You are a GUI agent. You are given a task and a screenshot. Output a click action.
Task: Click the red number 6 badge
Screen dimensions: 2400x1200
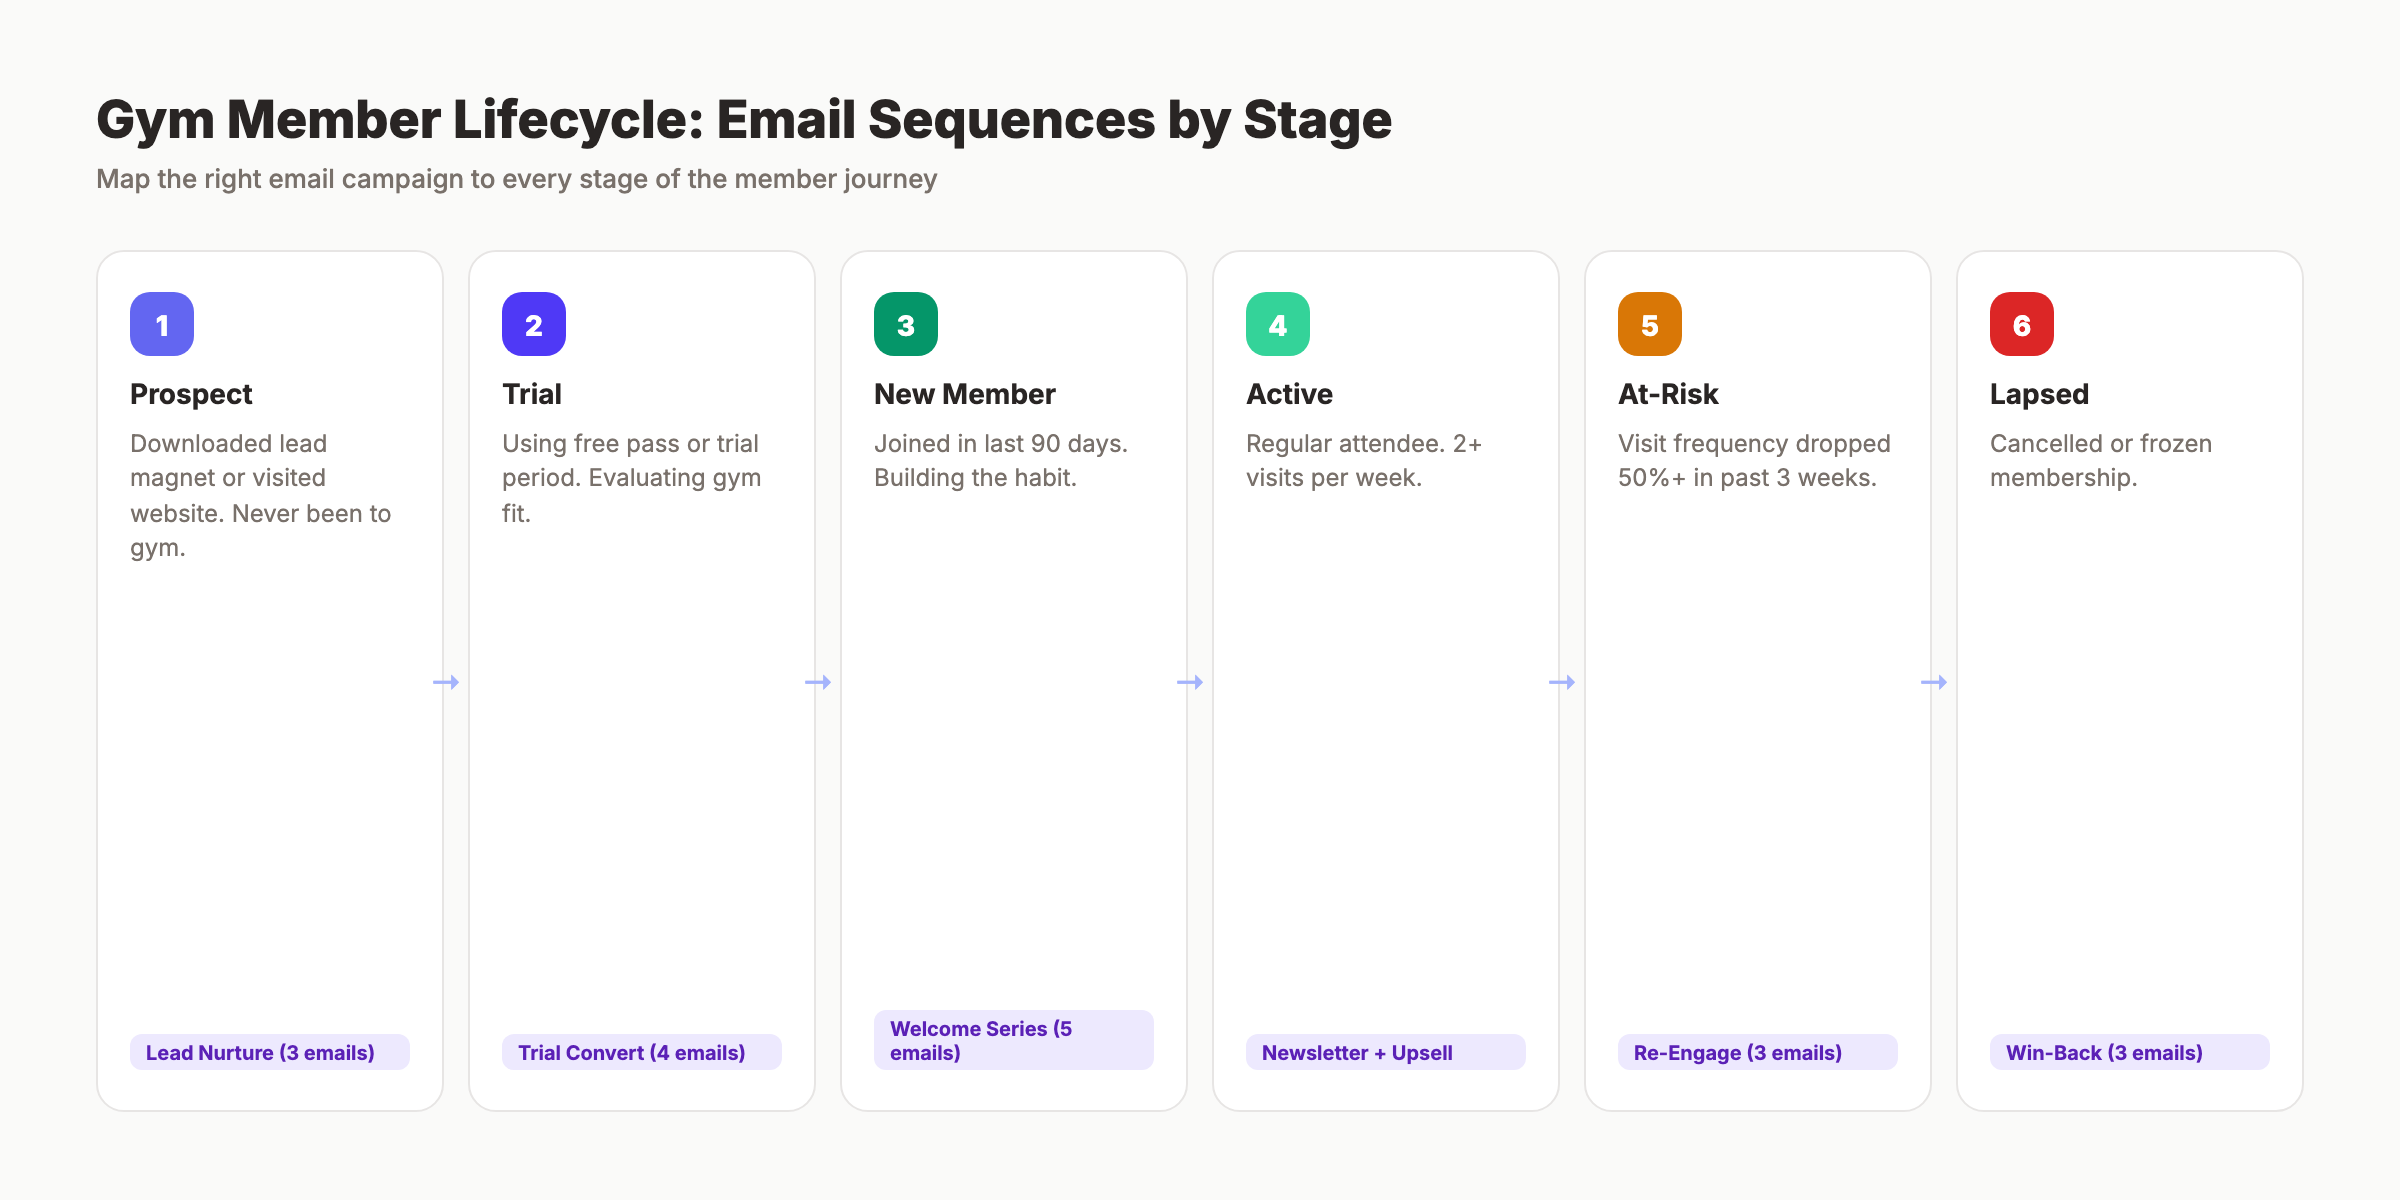coord(2022,324)
